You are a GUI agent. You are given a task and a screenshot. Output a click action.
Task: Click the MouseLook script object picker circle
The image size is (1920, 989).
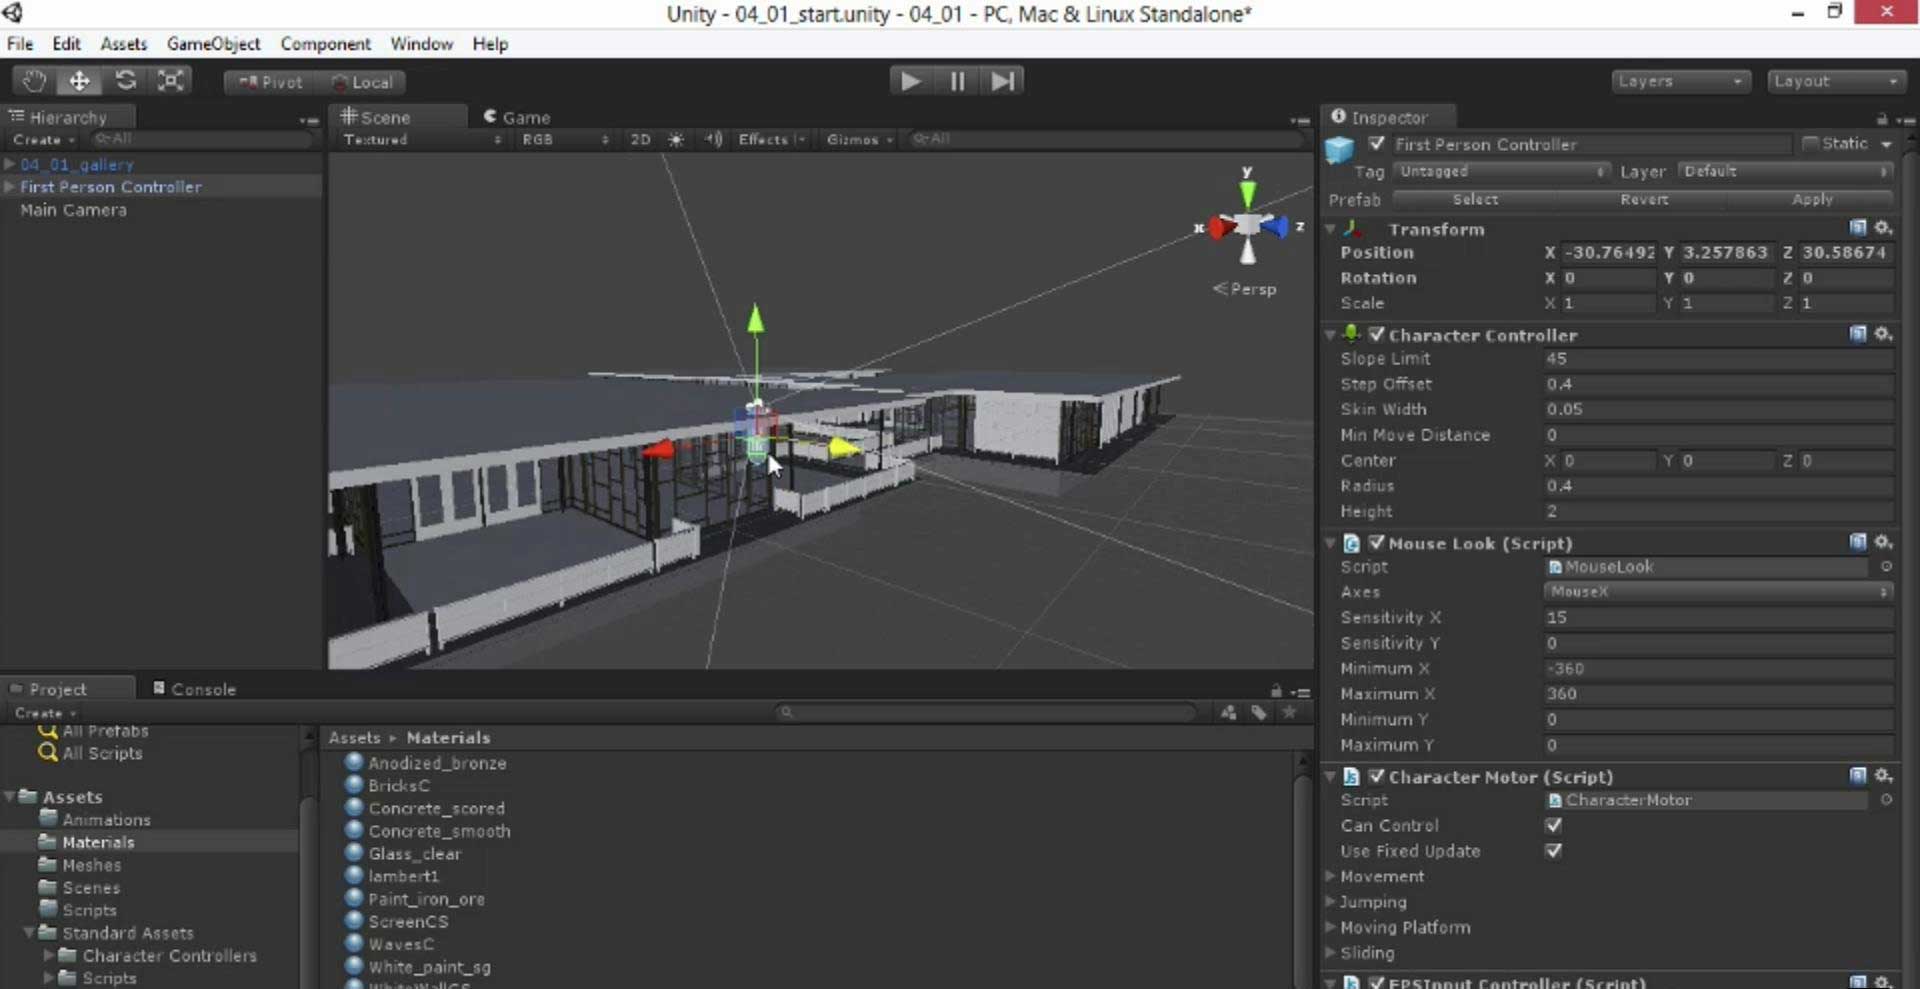[x=1885, y=567]
